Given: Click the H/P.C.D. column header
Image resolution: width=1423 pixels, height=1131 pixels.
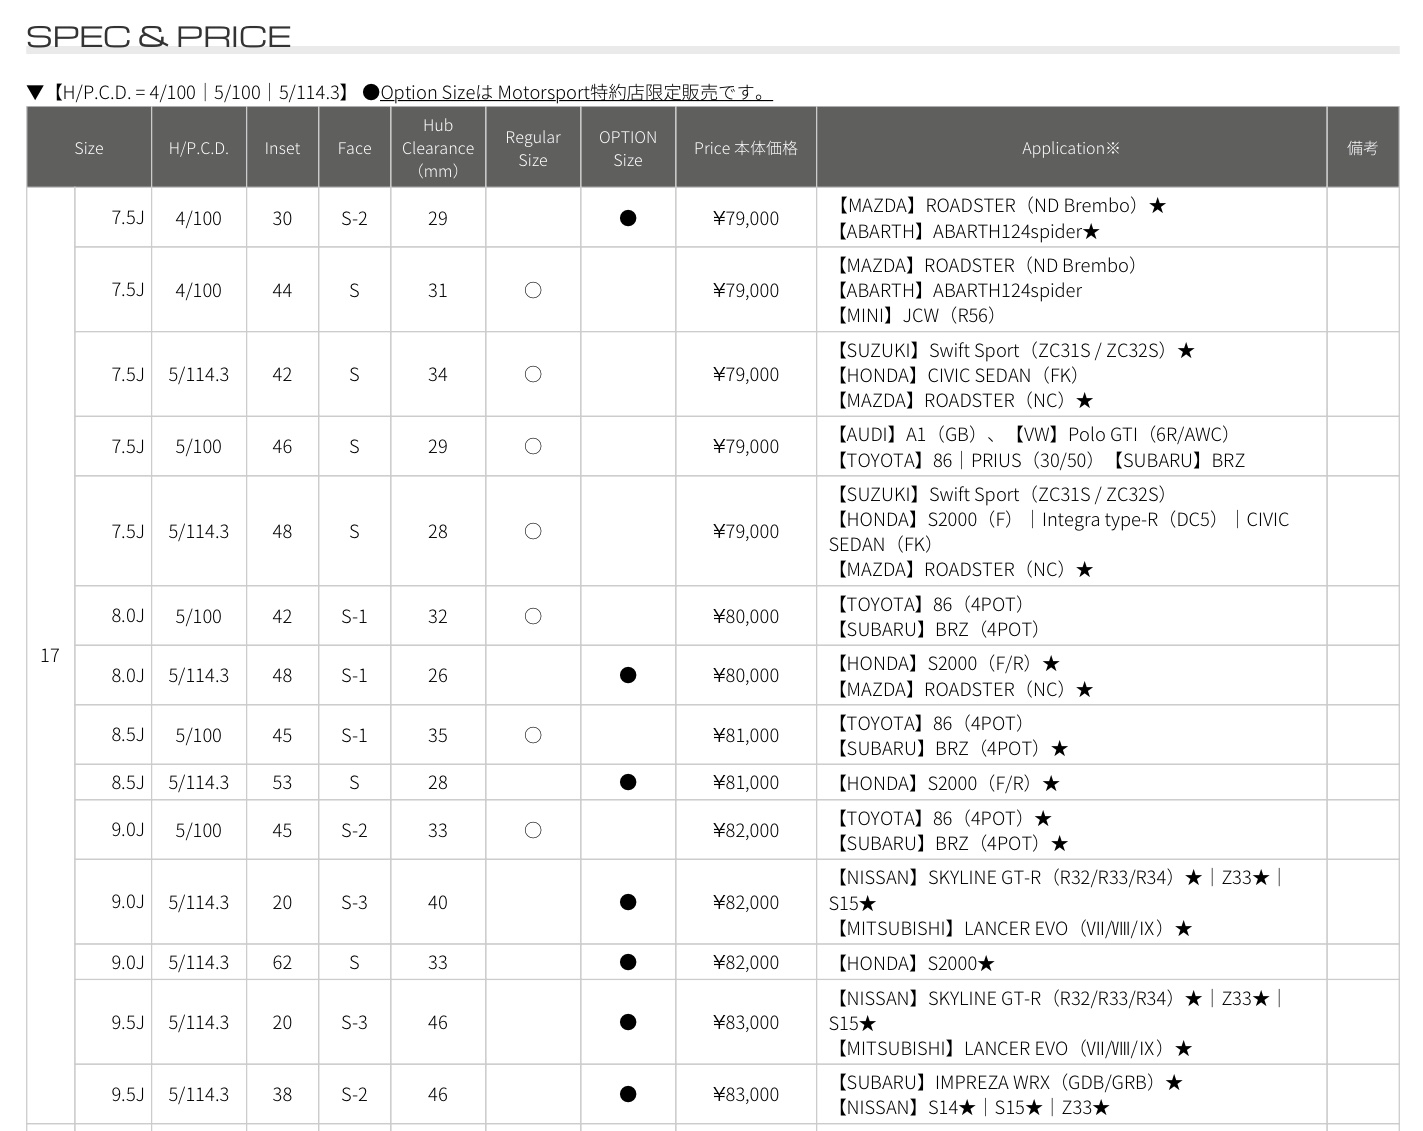Looking at the screenshot, I should (x=199, y=148).
